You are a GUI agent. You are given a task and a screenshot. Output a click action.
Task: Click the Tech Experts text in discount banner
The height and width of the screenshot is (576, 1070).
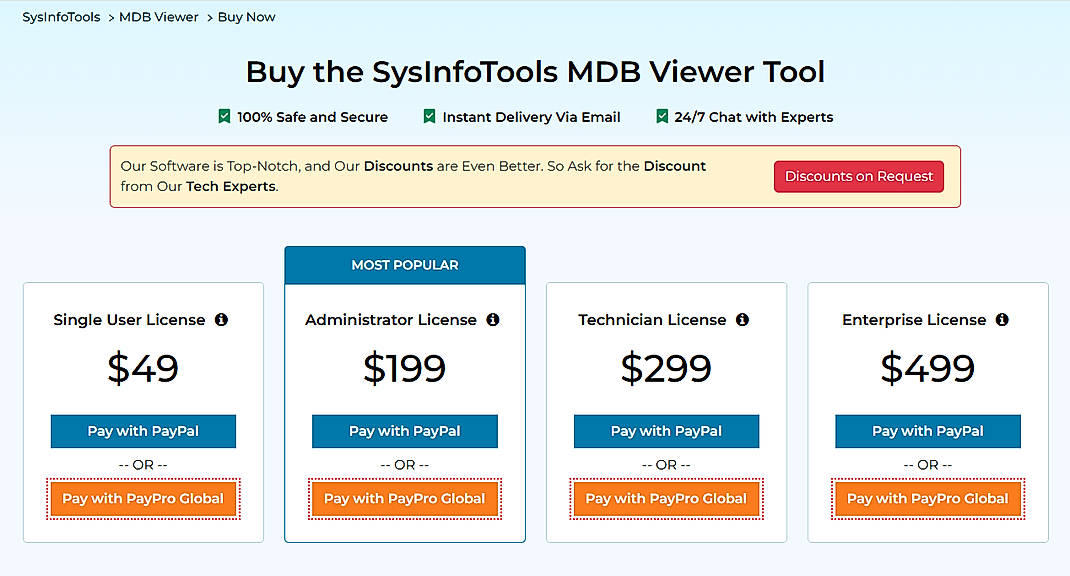(x=231, y=186)
